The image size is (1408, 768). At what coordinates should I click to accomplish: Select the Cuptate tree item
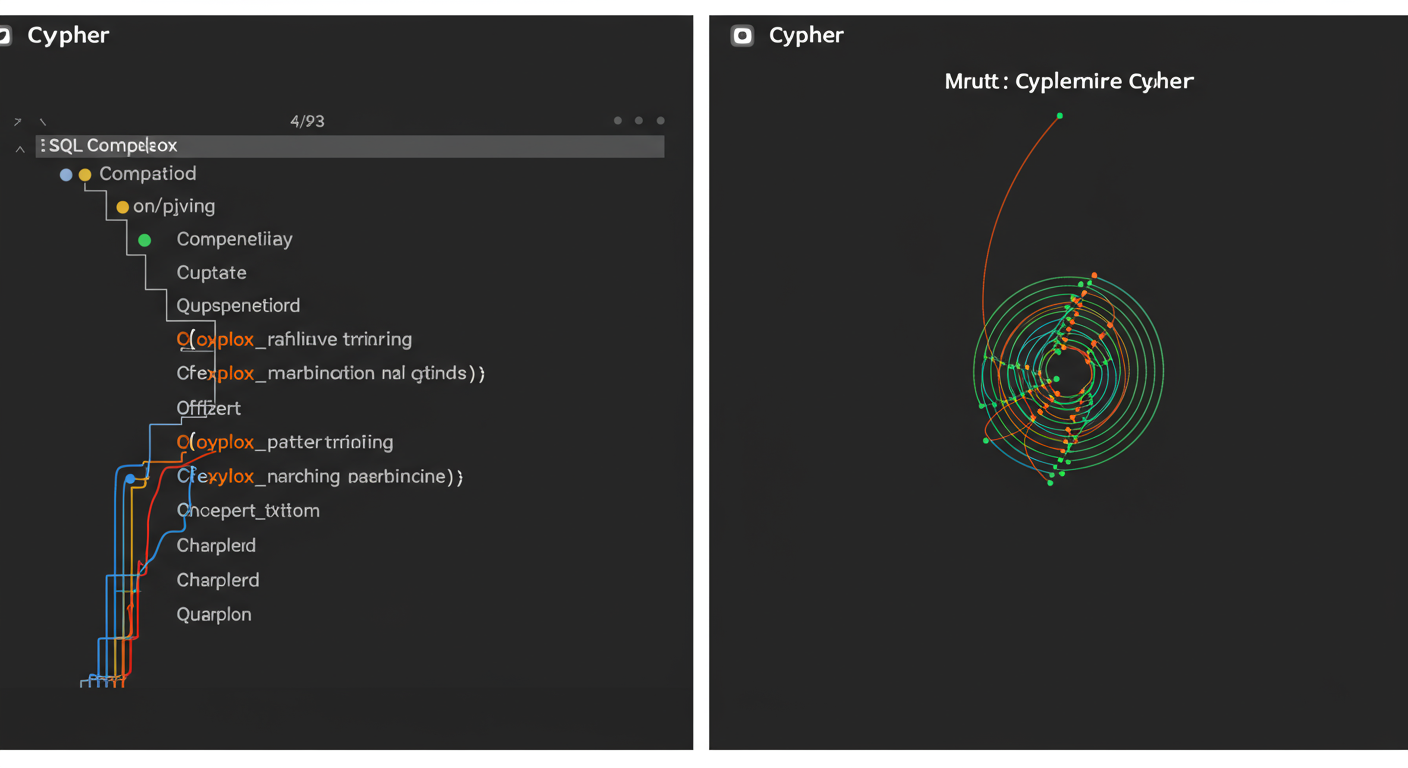coord(211,273)
